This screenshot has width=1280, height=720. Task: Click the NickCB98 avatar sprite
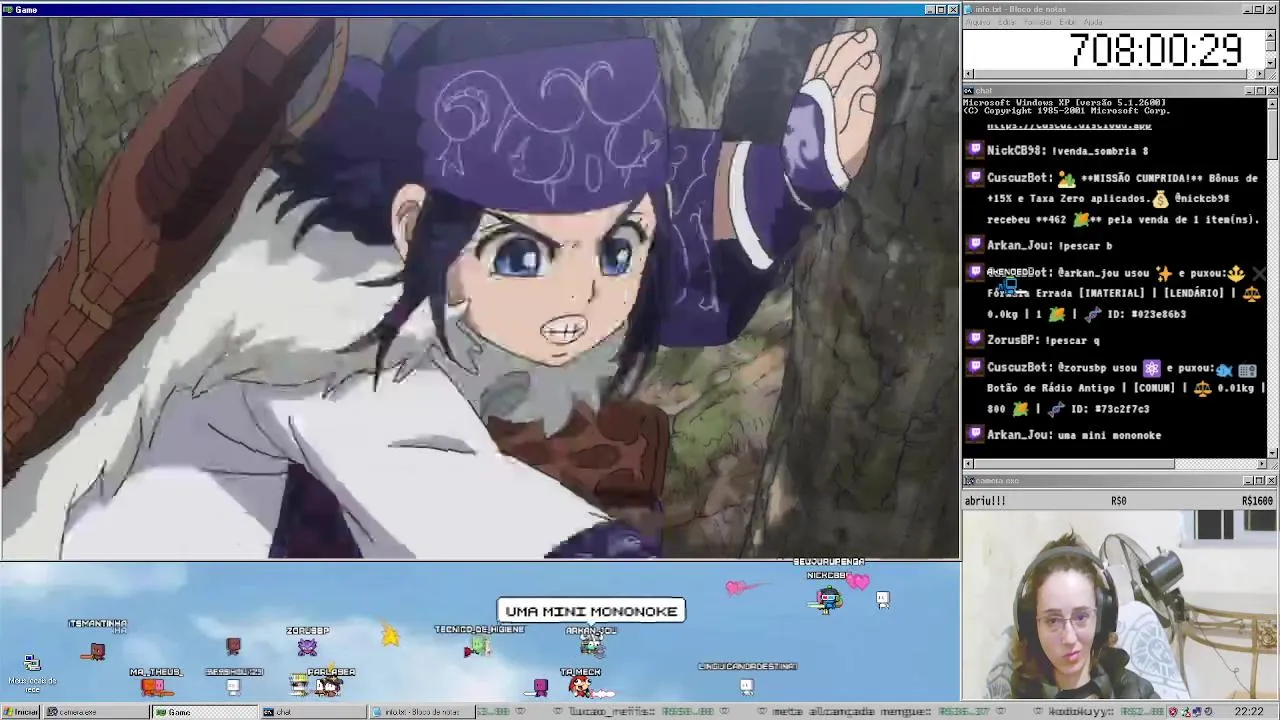828,599
